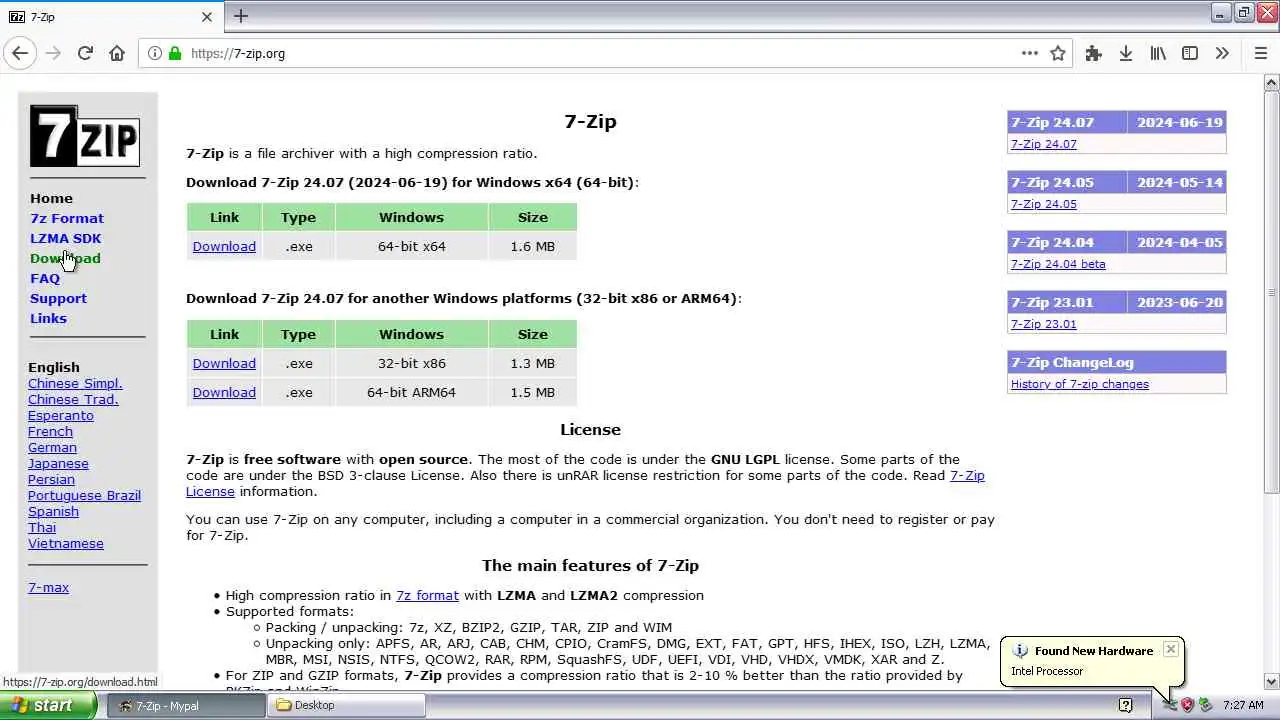Screen dimensions: 1280x720
Task: Reload the current page
Action: (x=85, y=53)
